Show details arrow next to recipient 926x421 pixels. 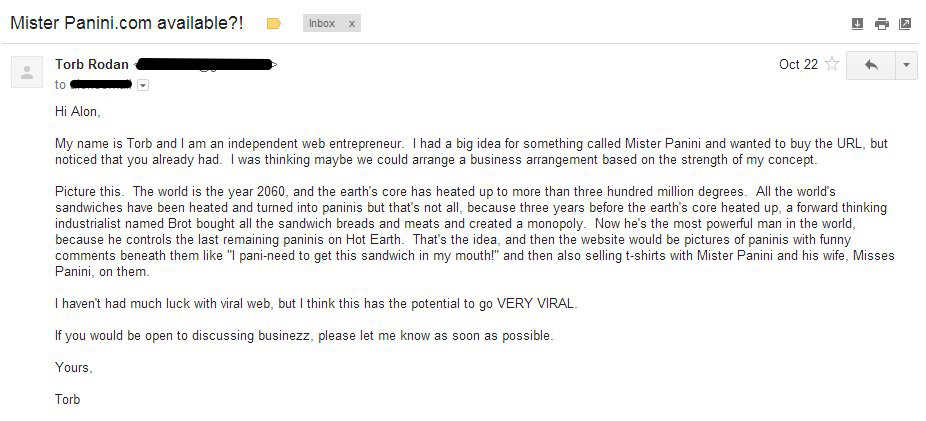[143, 86]
